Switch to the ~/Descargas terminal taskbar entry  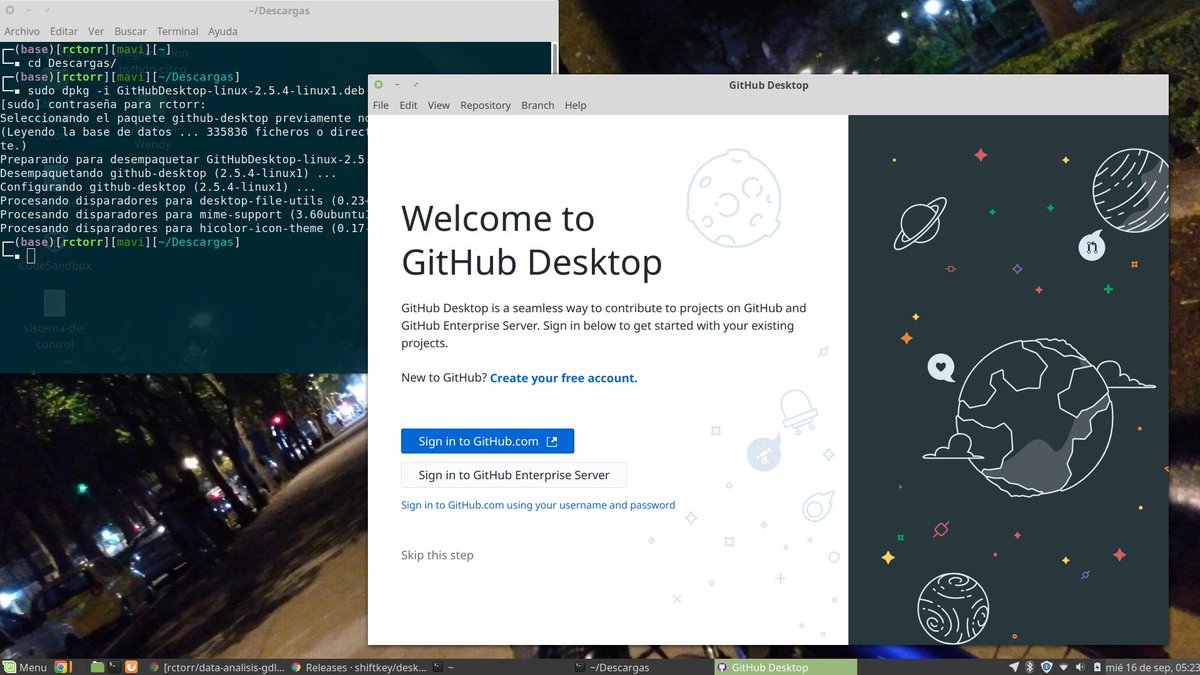(644, 667)
